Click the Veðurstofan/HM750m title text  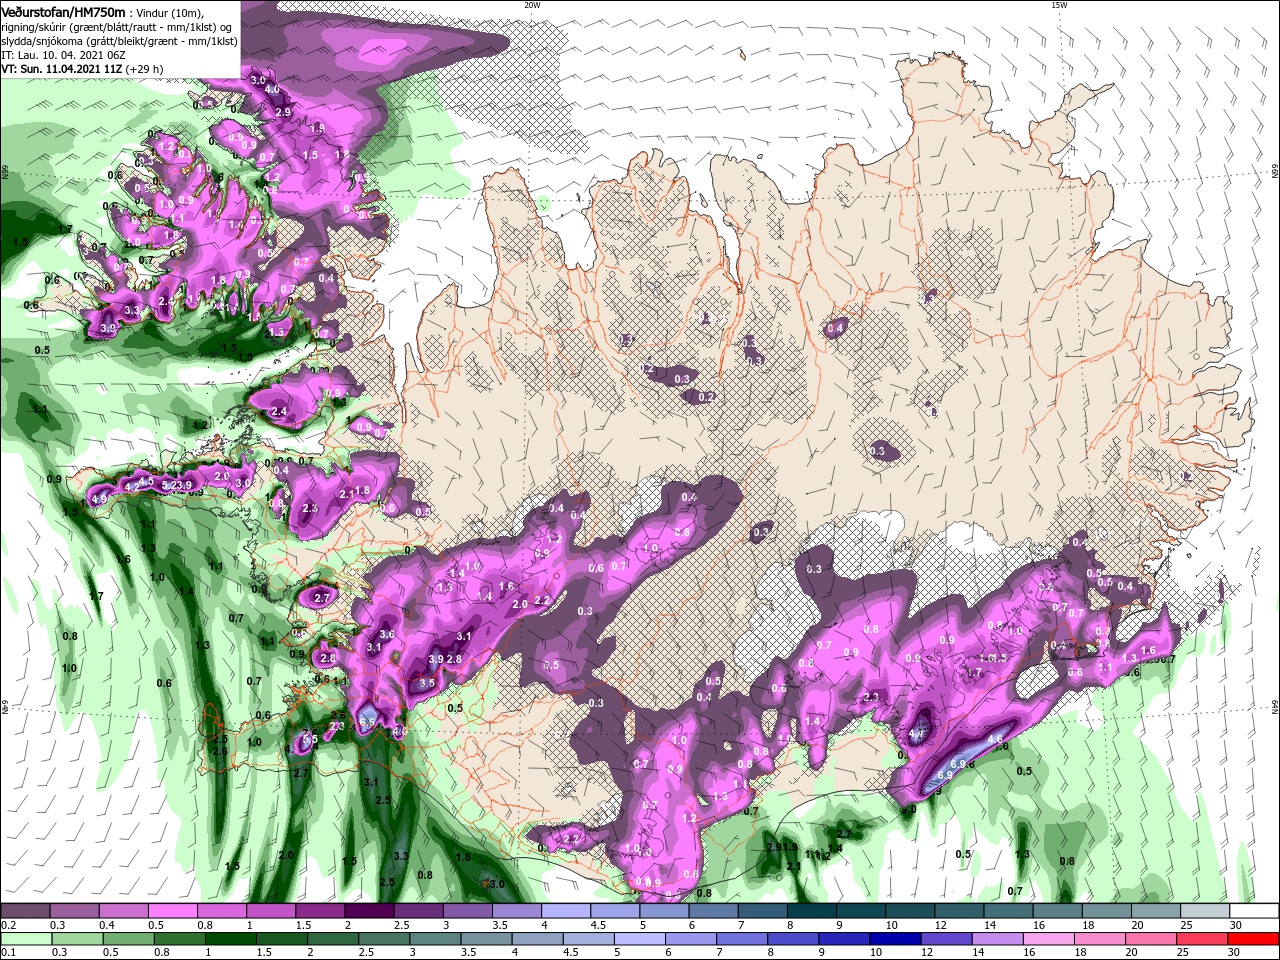pos(63,11)
